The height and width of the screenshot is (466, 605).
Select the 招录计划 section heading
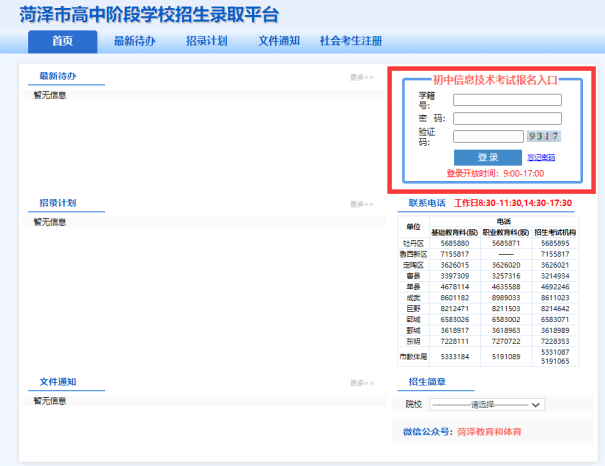click(x=58, y=203)
